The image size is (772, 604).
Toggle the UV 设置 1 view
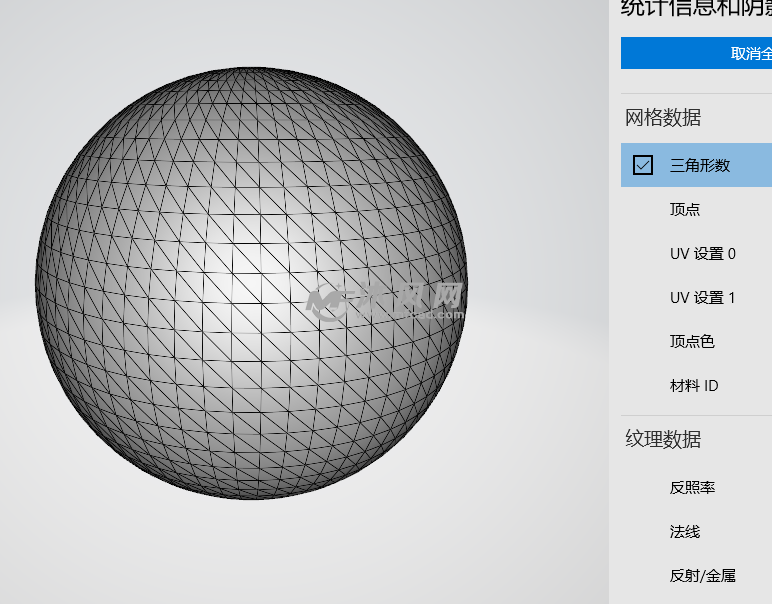[x=702, y=297]
